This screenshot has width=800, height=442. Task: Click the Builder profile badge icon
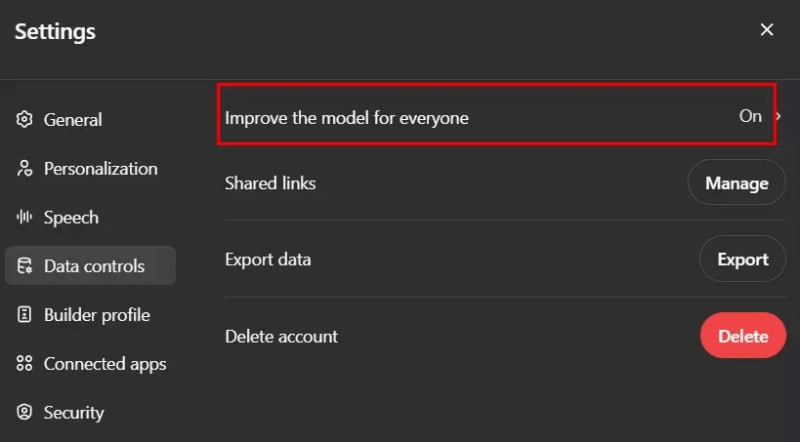point(25,316)
